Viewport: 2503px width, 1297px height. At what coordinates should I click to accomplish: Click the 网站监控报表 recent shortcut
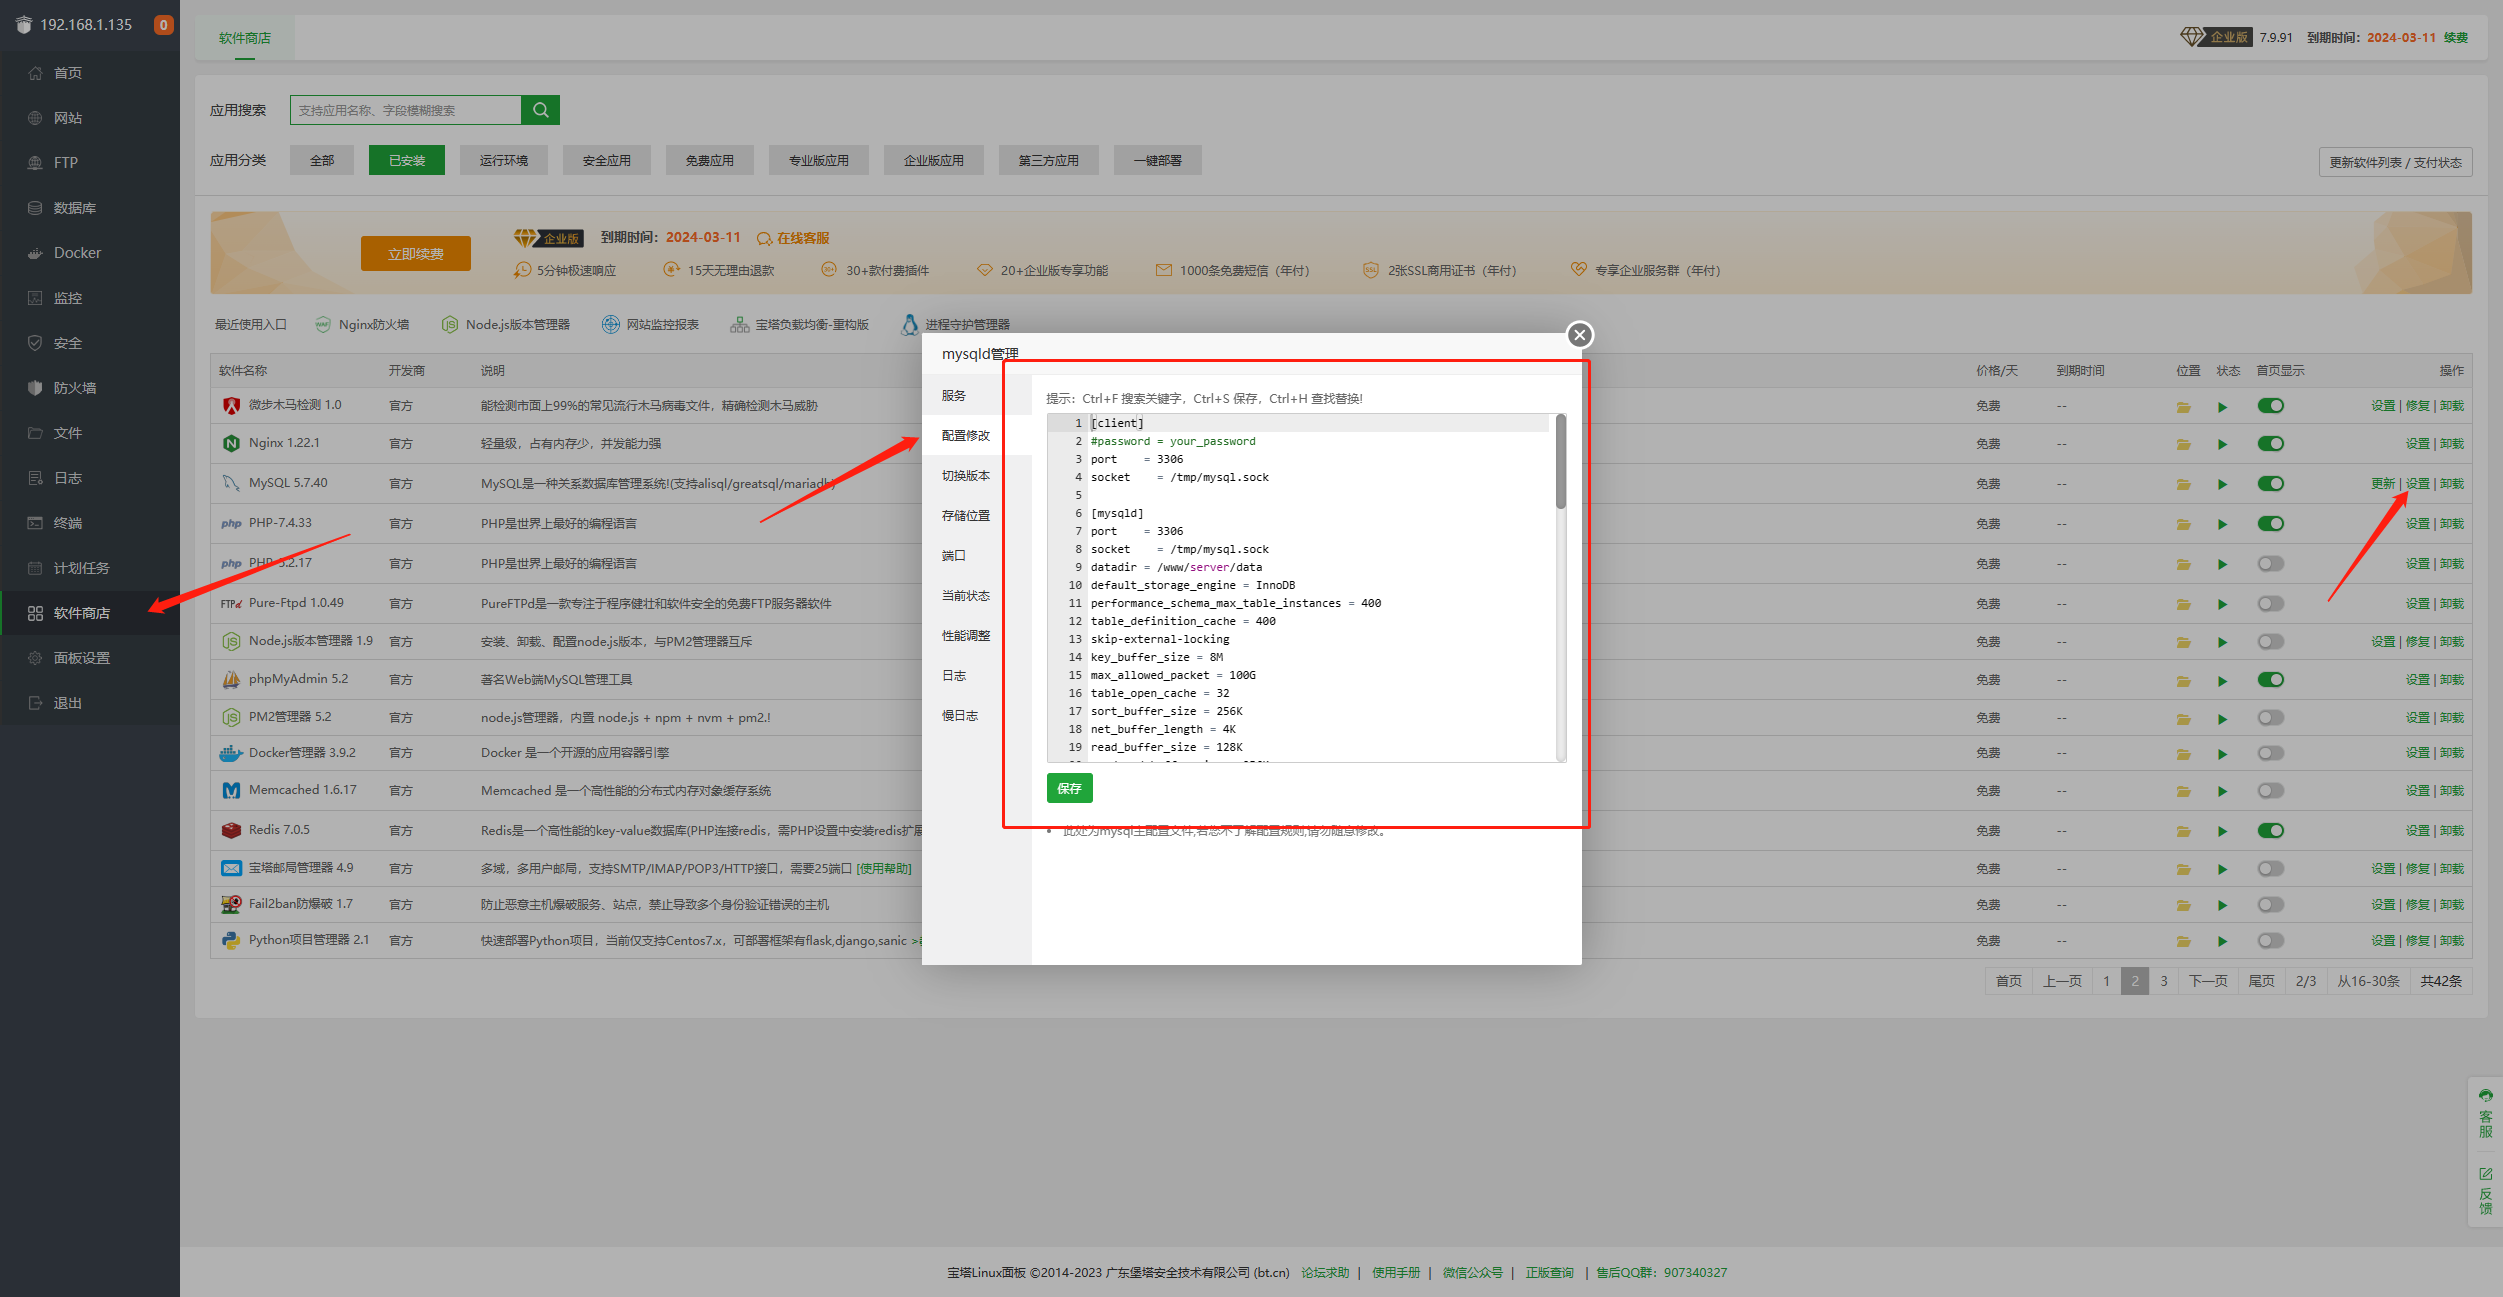(650, 325)
